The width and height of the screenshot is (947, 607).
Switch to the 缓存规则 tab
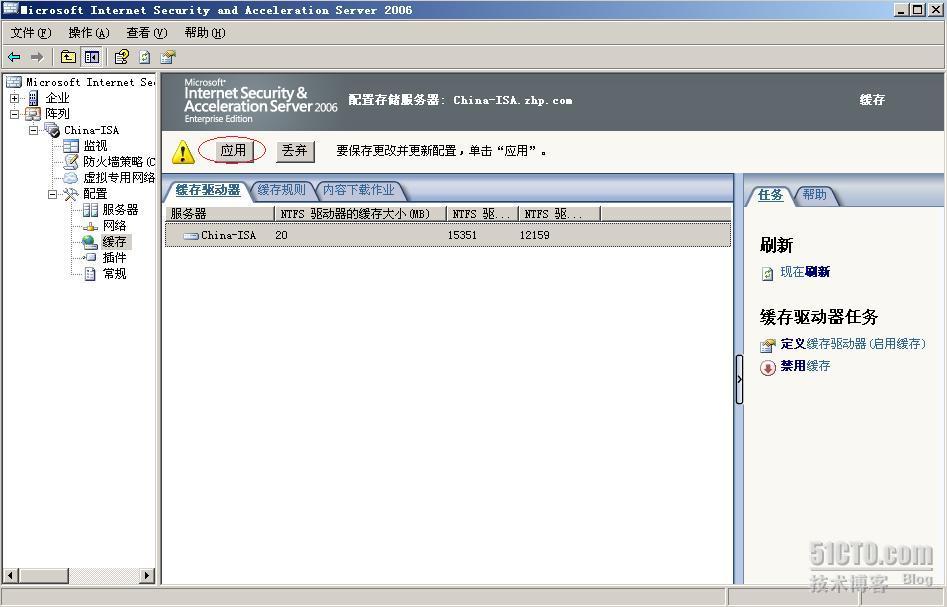click(281, 190)
